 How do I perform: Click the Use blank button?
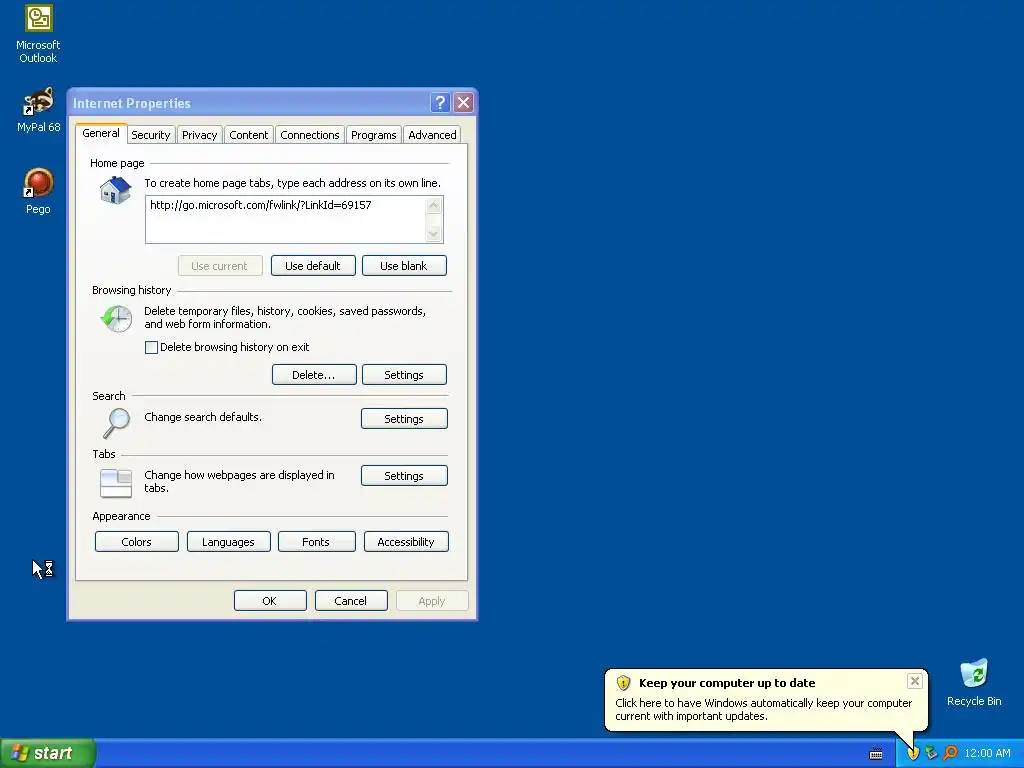[404, 266]
